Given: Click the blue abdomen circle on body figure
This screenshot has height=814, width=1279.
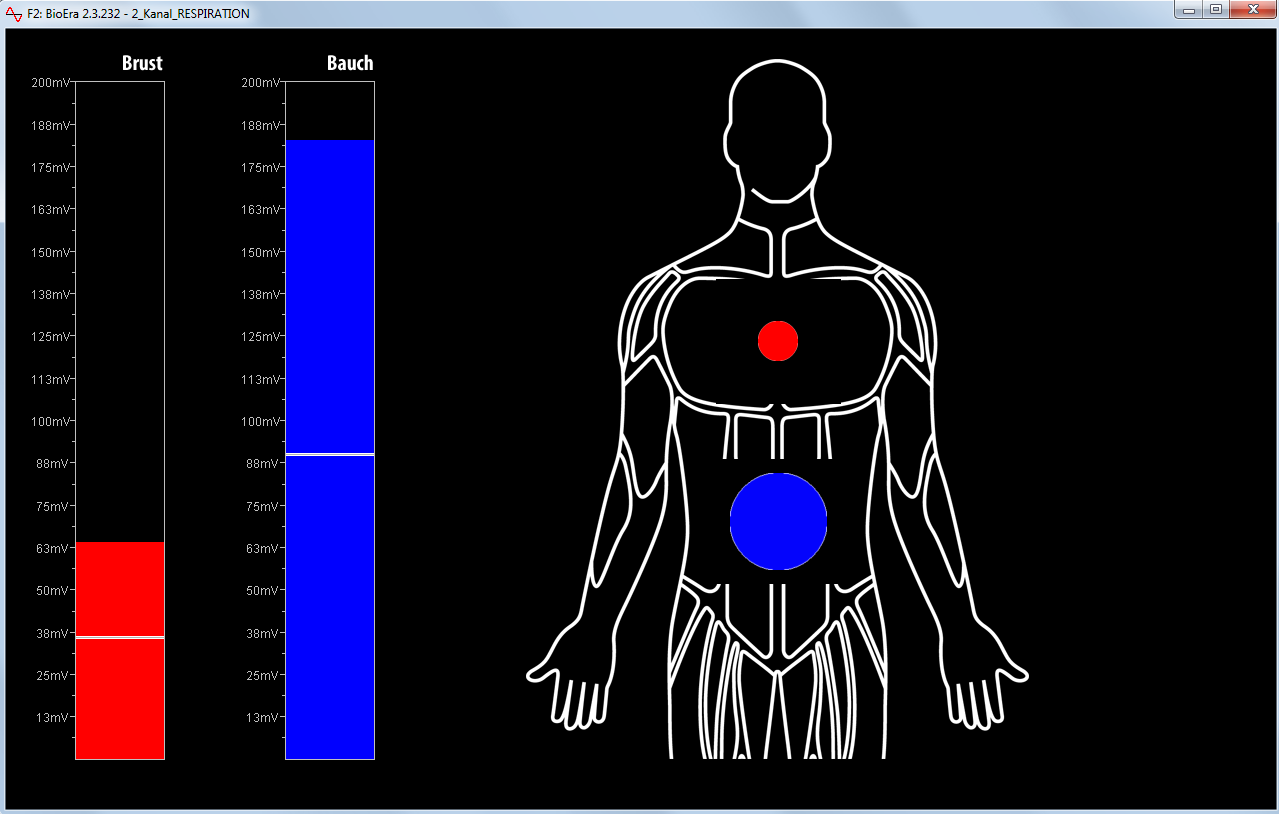Looking at the screenshot, I should pyautogui.click(x=778, y=521).
